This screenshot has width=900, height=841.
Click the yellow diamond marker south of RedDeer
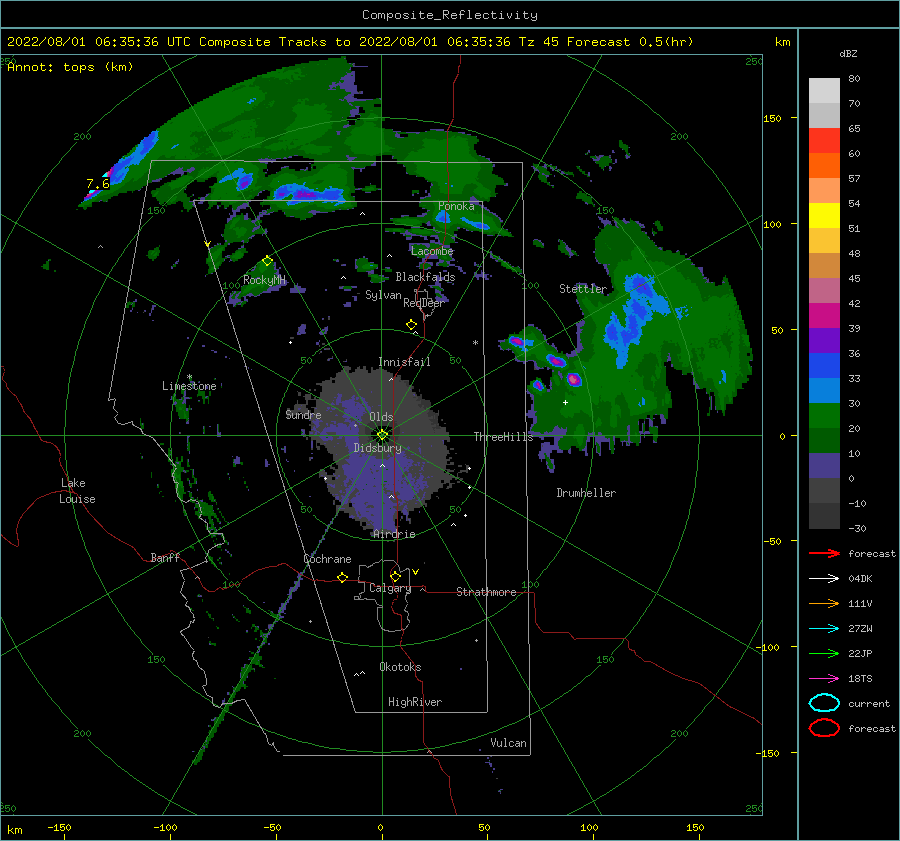click(411, 325)
